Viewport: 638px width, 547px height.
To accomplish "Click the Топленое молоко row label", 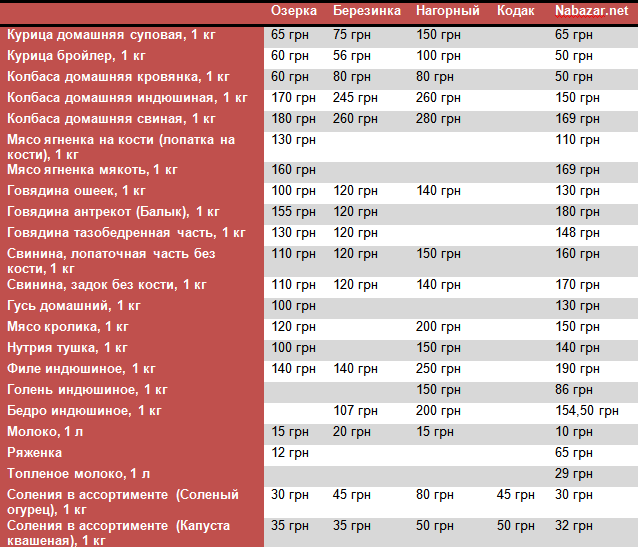I will 78,473.
